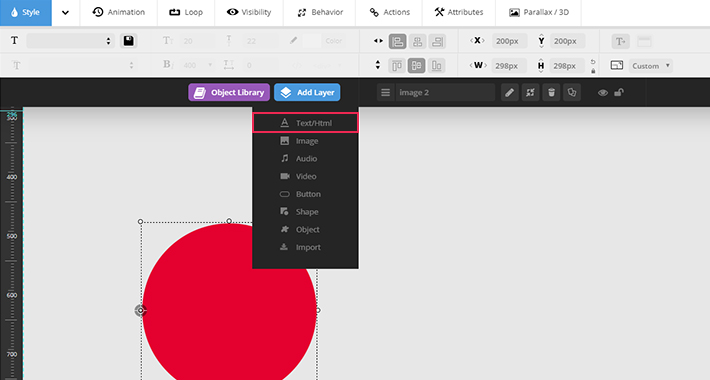Toggle layer visibility eye icon

602,93
